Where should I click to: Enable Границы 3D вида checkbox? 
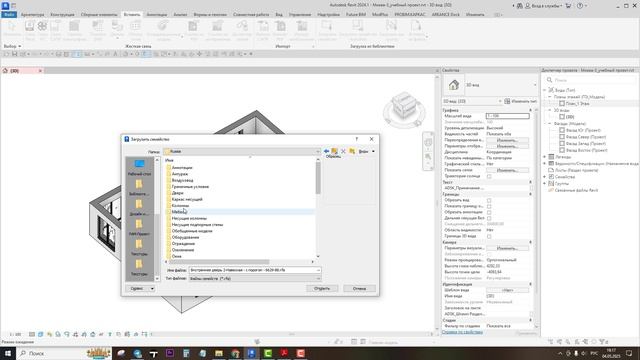click(489, 236)
